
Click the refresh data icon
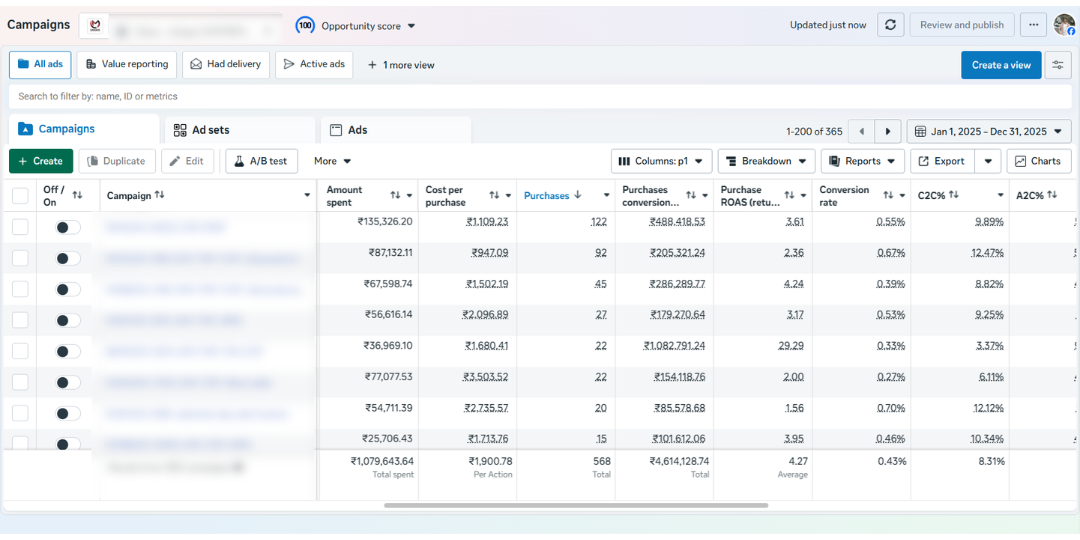point(891,25)
